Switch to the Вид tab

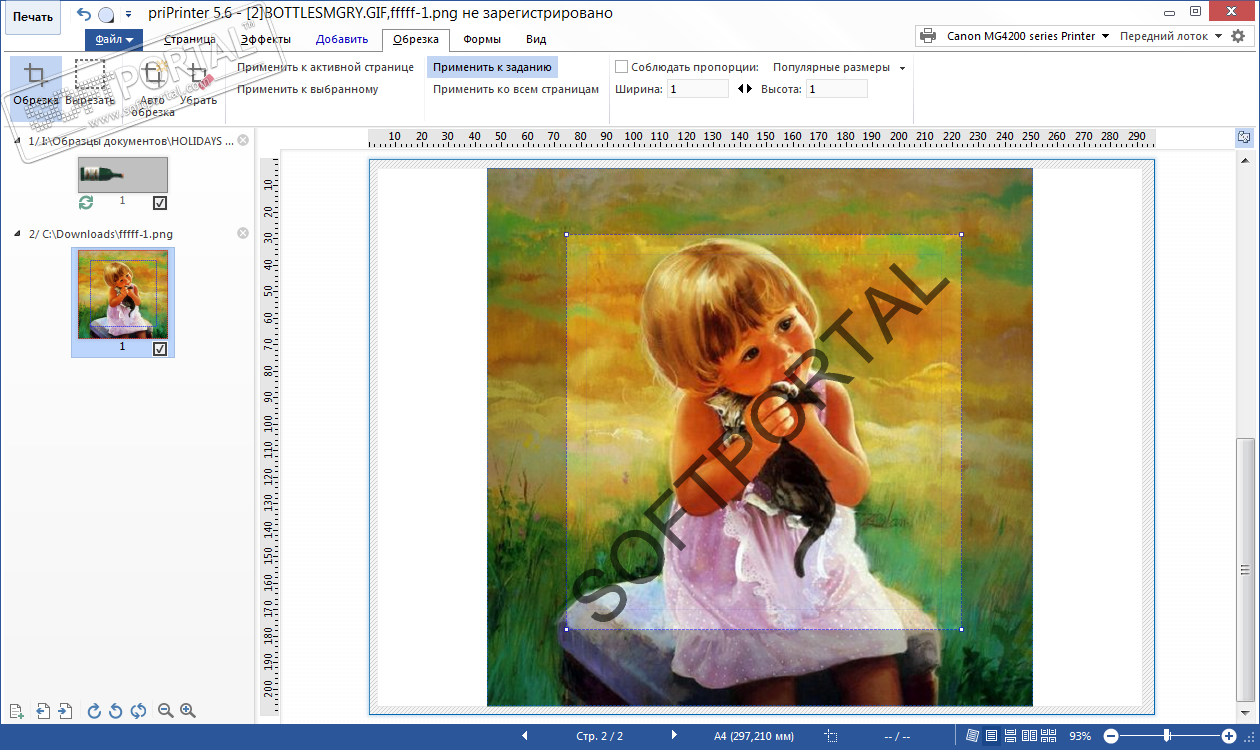pyautogui.click(x=536, y=40)
